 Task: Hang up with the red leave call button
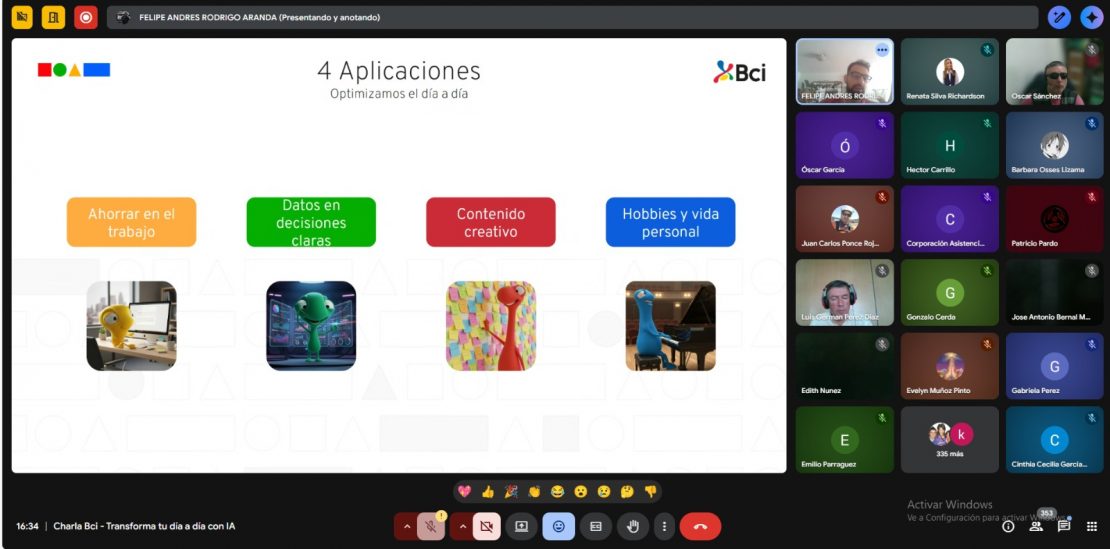click(x=700, y=526)
